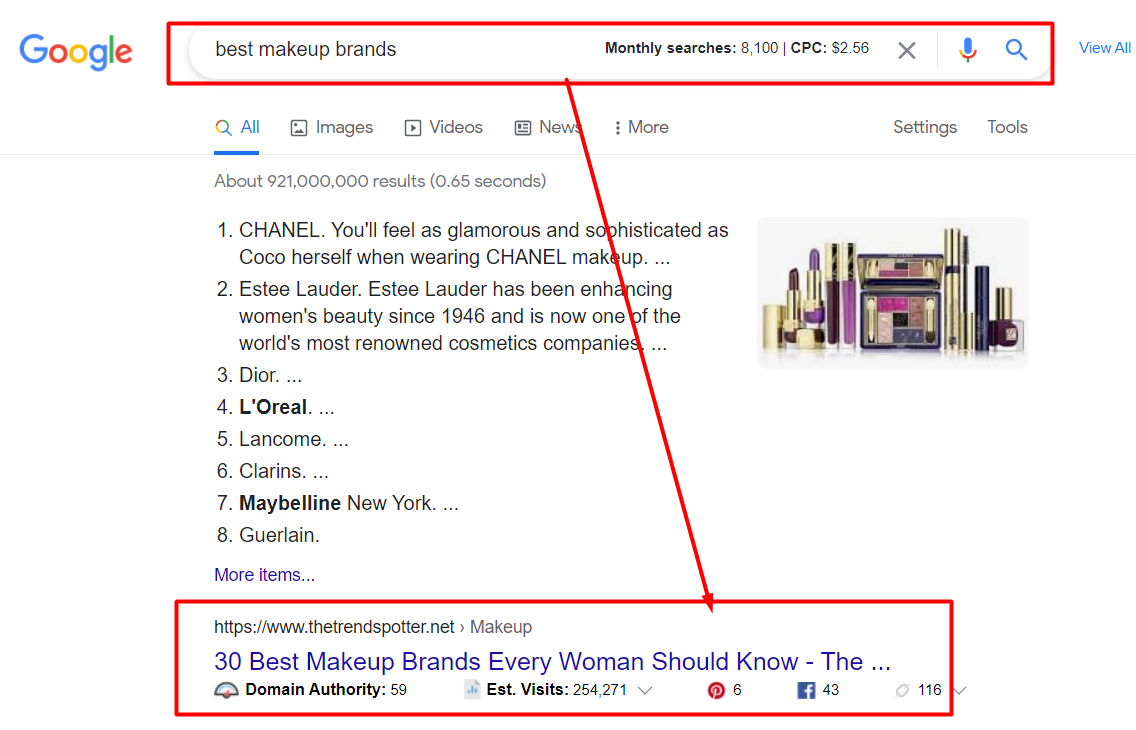This screenshot has height=730, width=1136.
Task: Click the Est. Visits chart icon
Action: (471, 689)
